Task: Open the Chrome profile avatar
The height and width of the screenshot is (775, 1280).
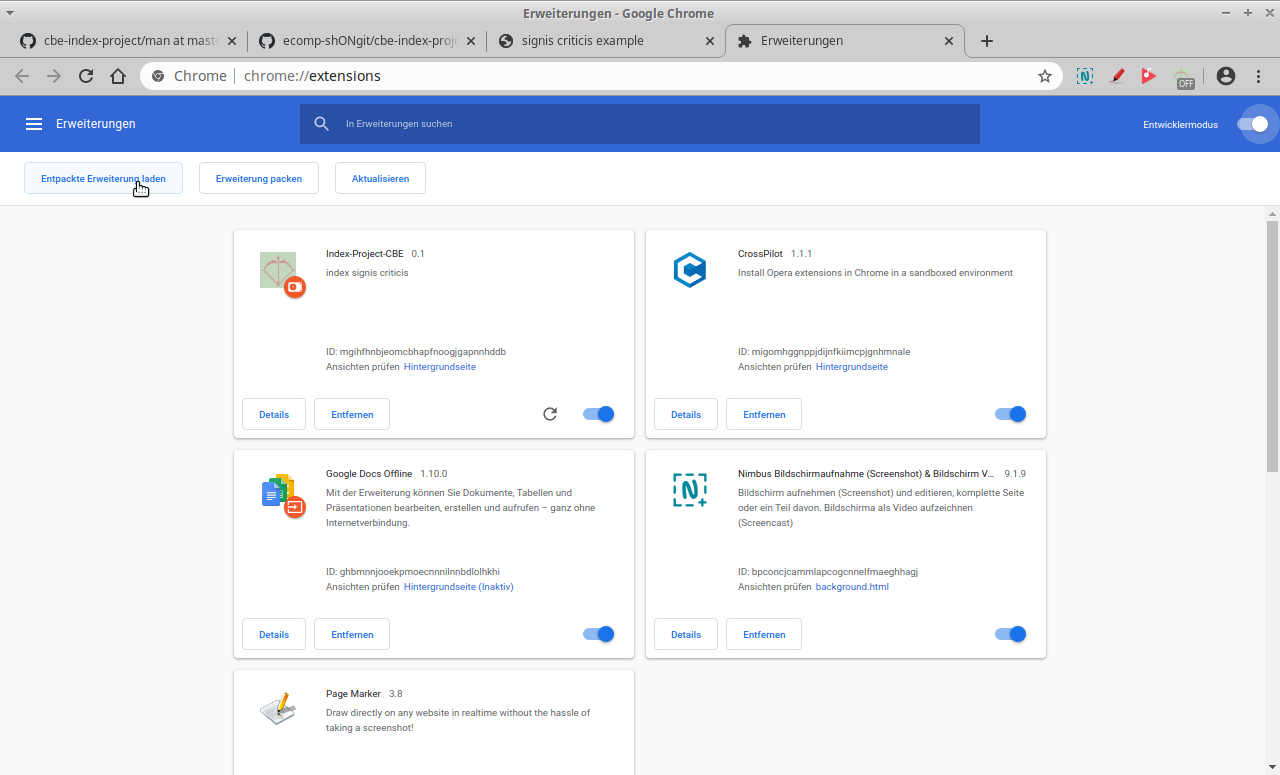Action: coord(1226,76)
